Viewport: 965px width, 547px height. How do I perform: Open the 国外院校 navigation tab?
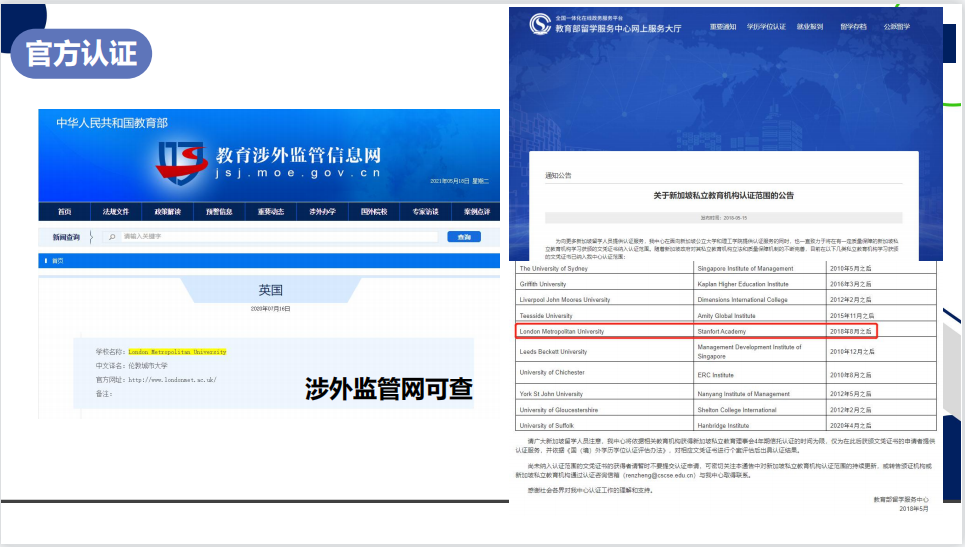[x=374, y=212]
